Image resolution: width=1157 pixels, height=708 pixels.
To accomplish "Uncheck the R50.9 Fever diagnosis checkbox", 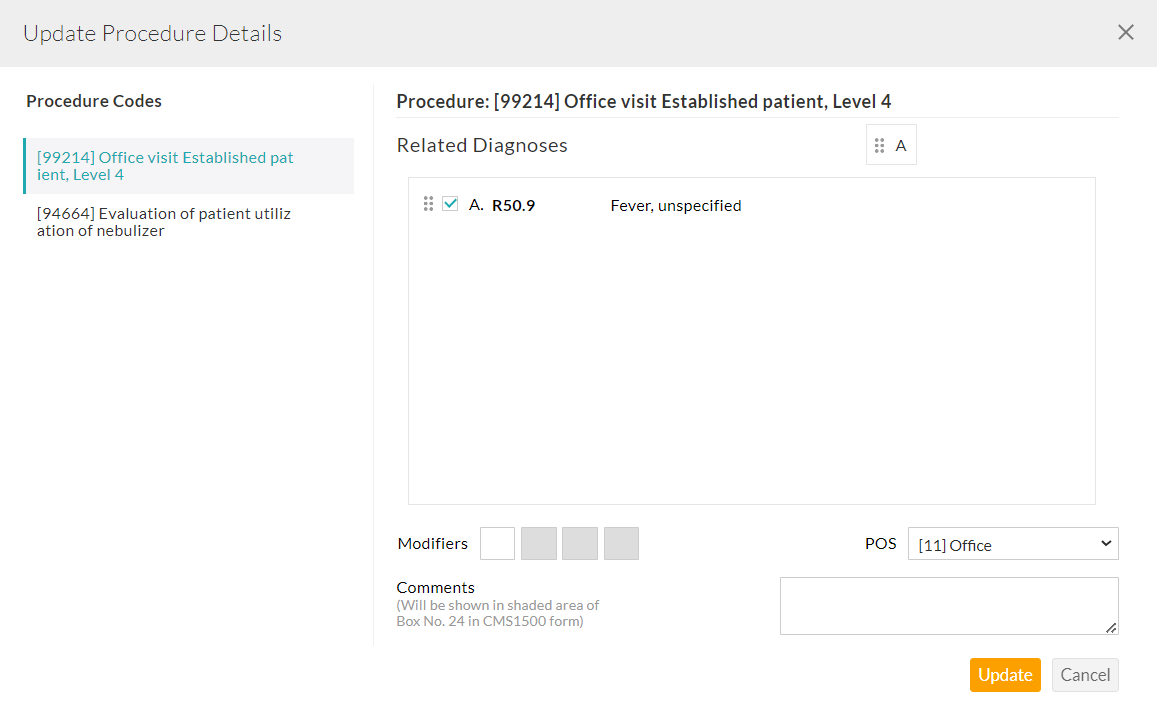I will point(450,204).
